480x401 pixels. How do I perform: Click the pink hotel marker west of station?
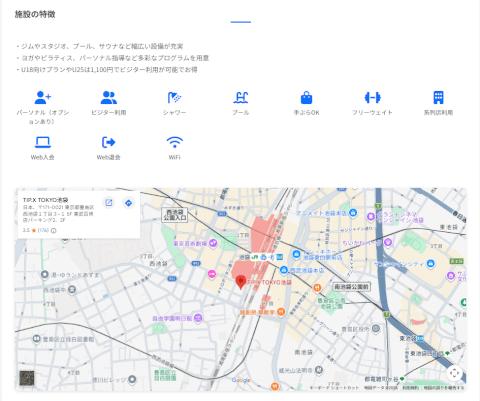pos(212,274)
